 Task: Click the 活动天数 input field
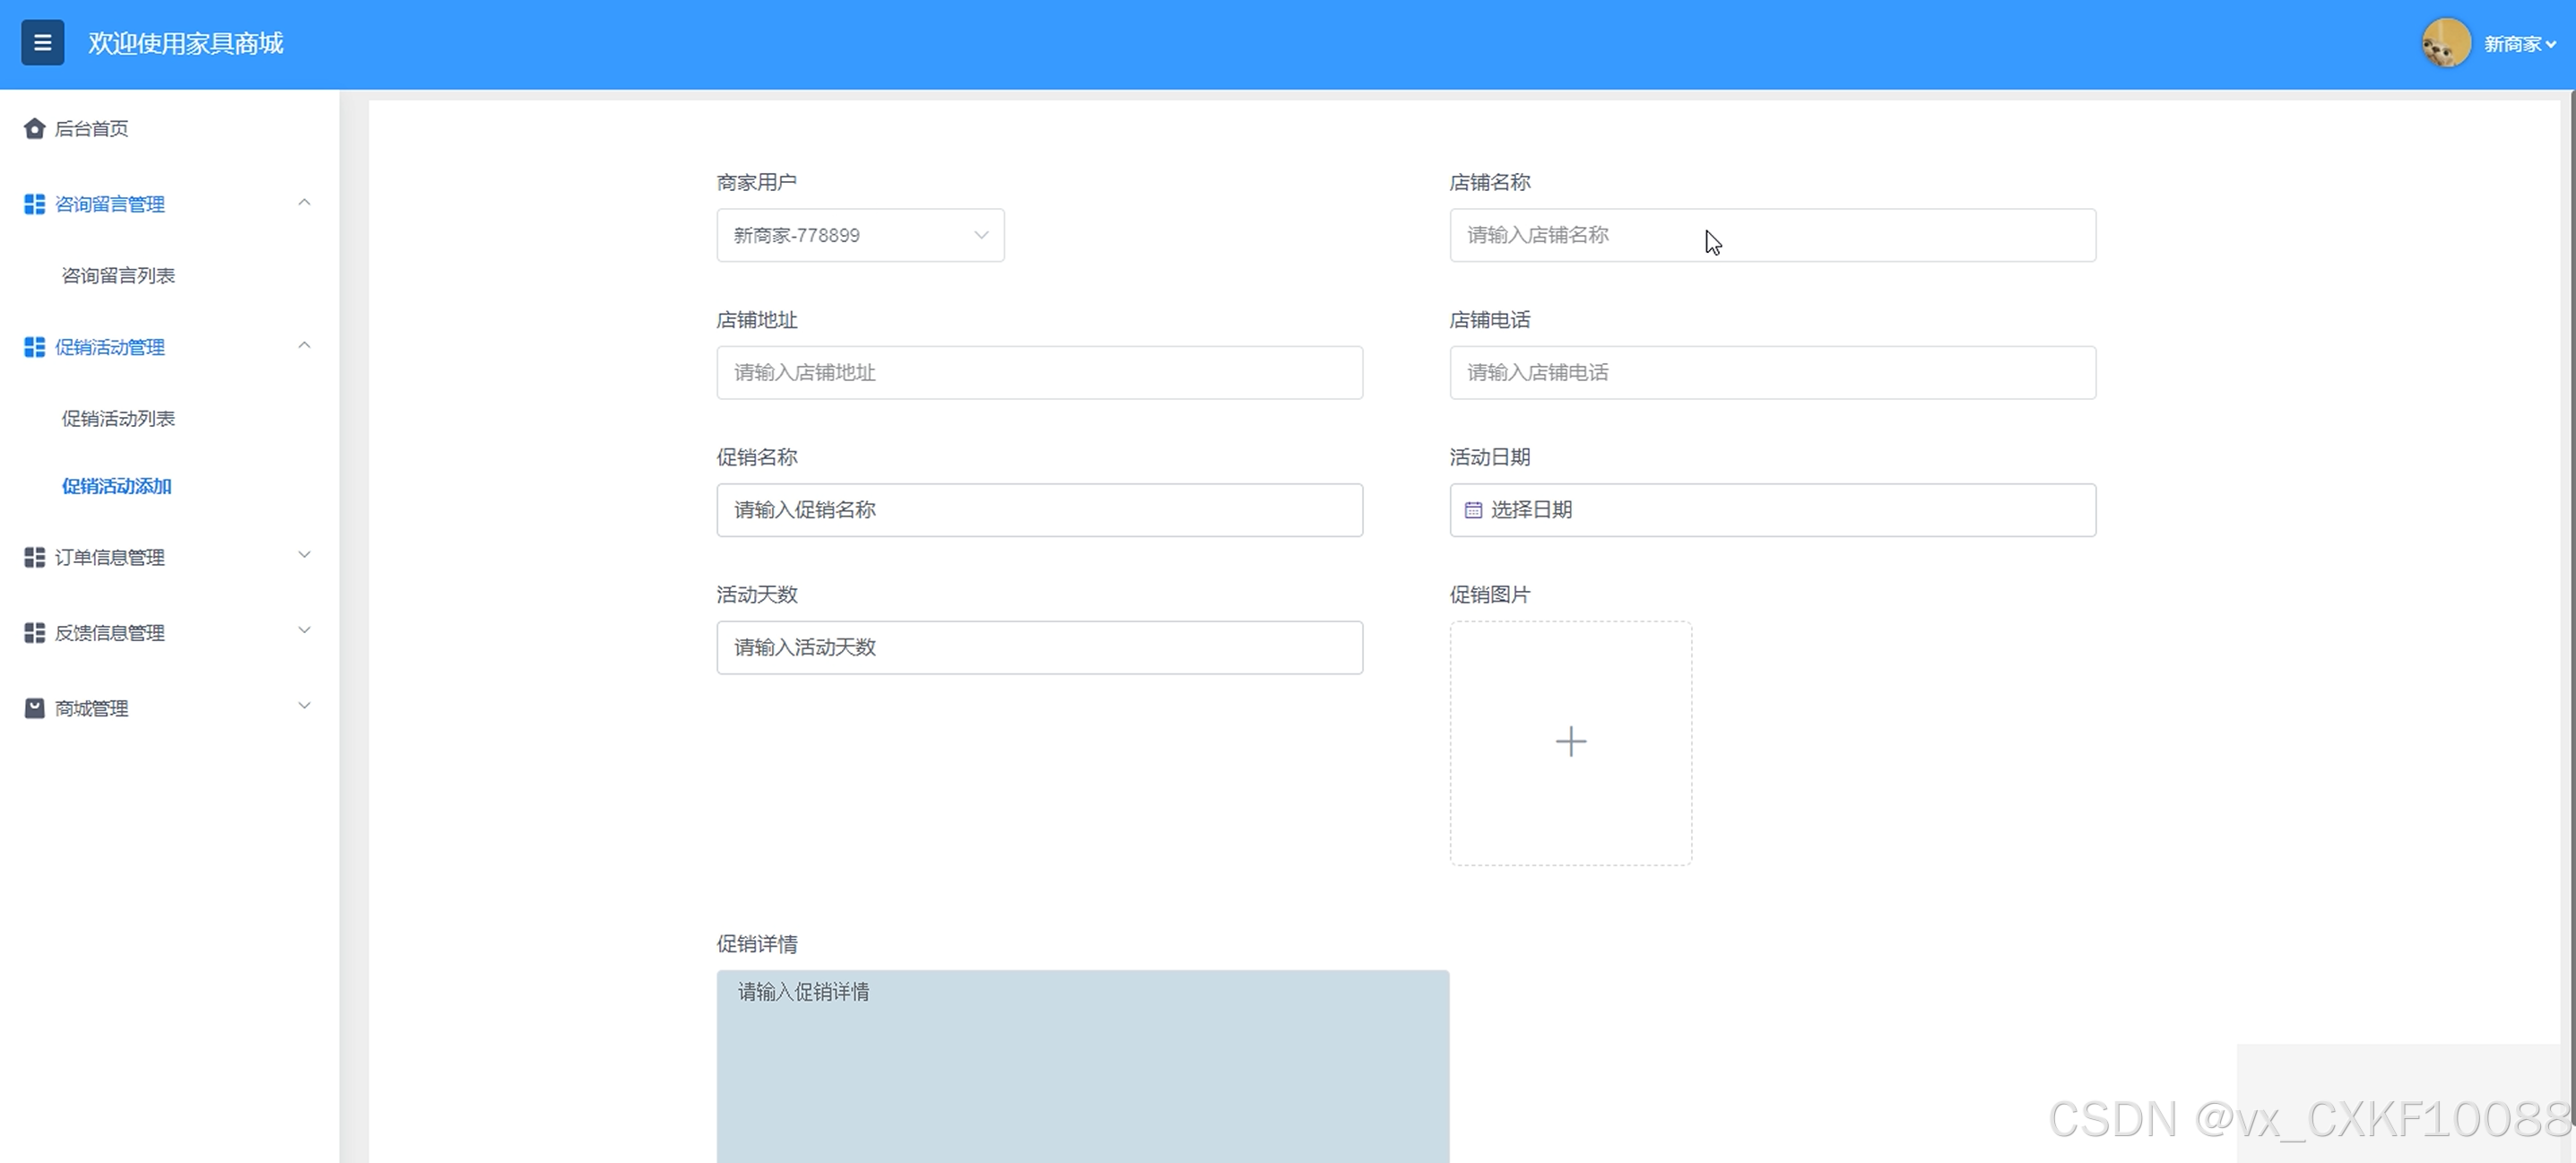pyautogui.click(x=1039, y=647)
